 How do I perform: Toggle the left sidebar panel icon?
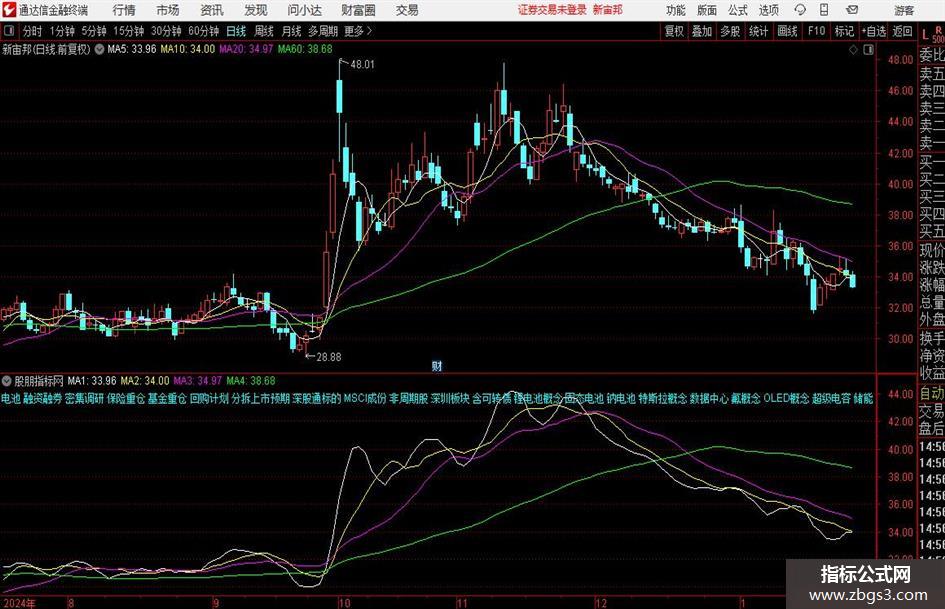pos(8,31)
